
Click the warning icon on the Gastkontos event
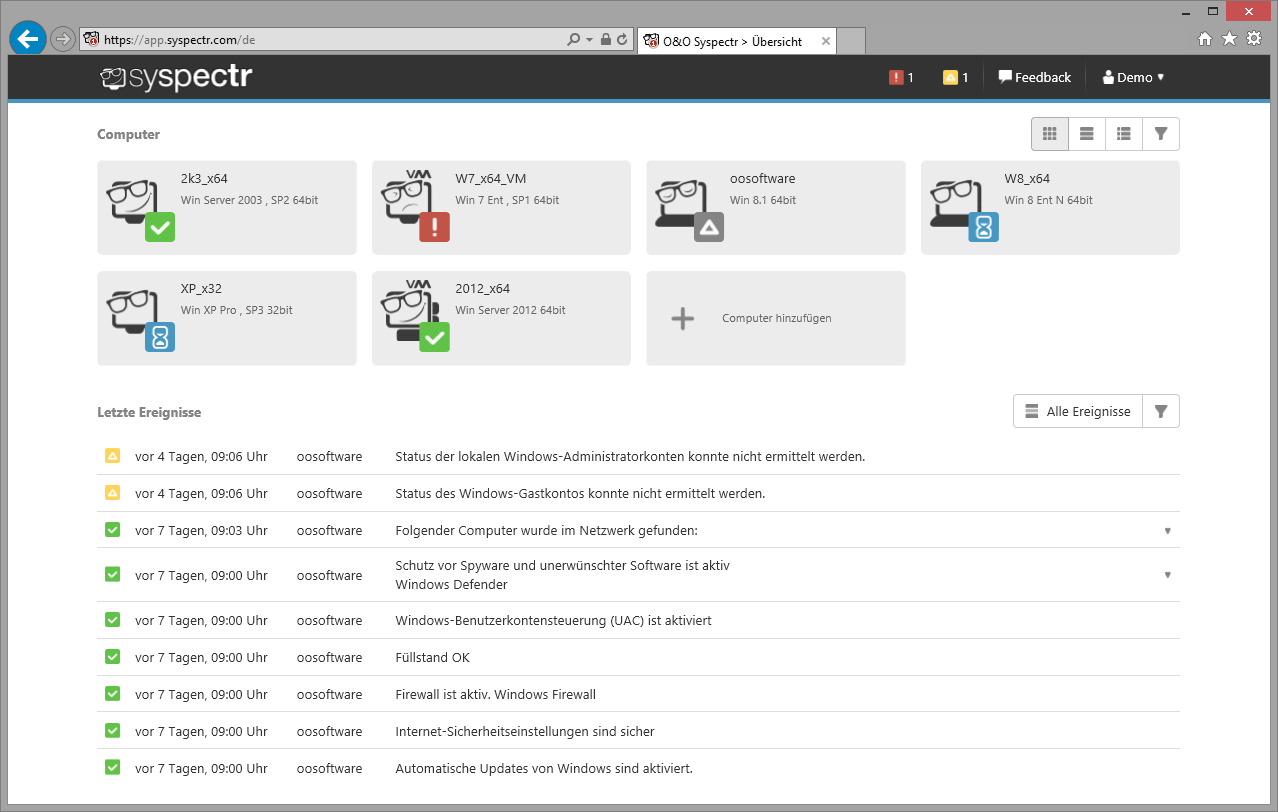point(113,493)
